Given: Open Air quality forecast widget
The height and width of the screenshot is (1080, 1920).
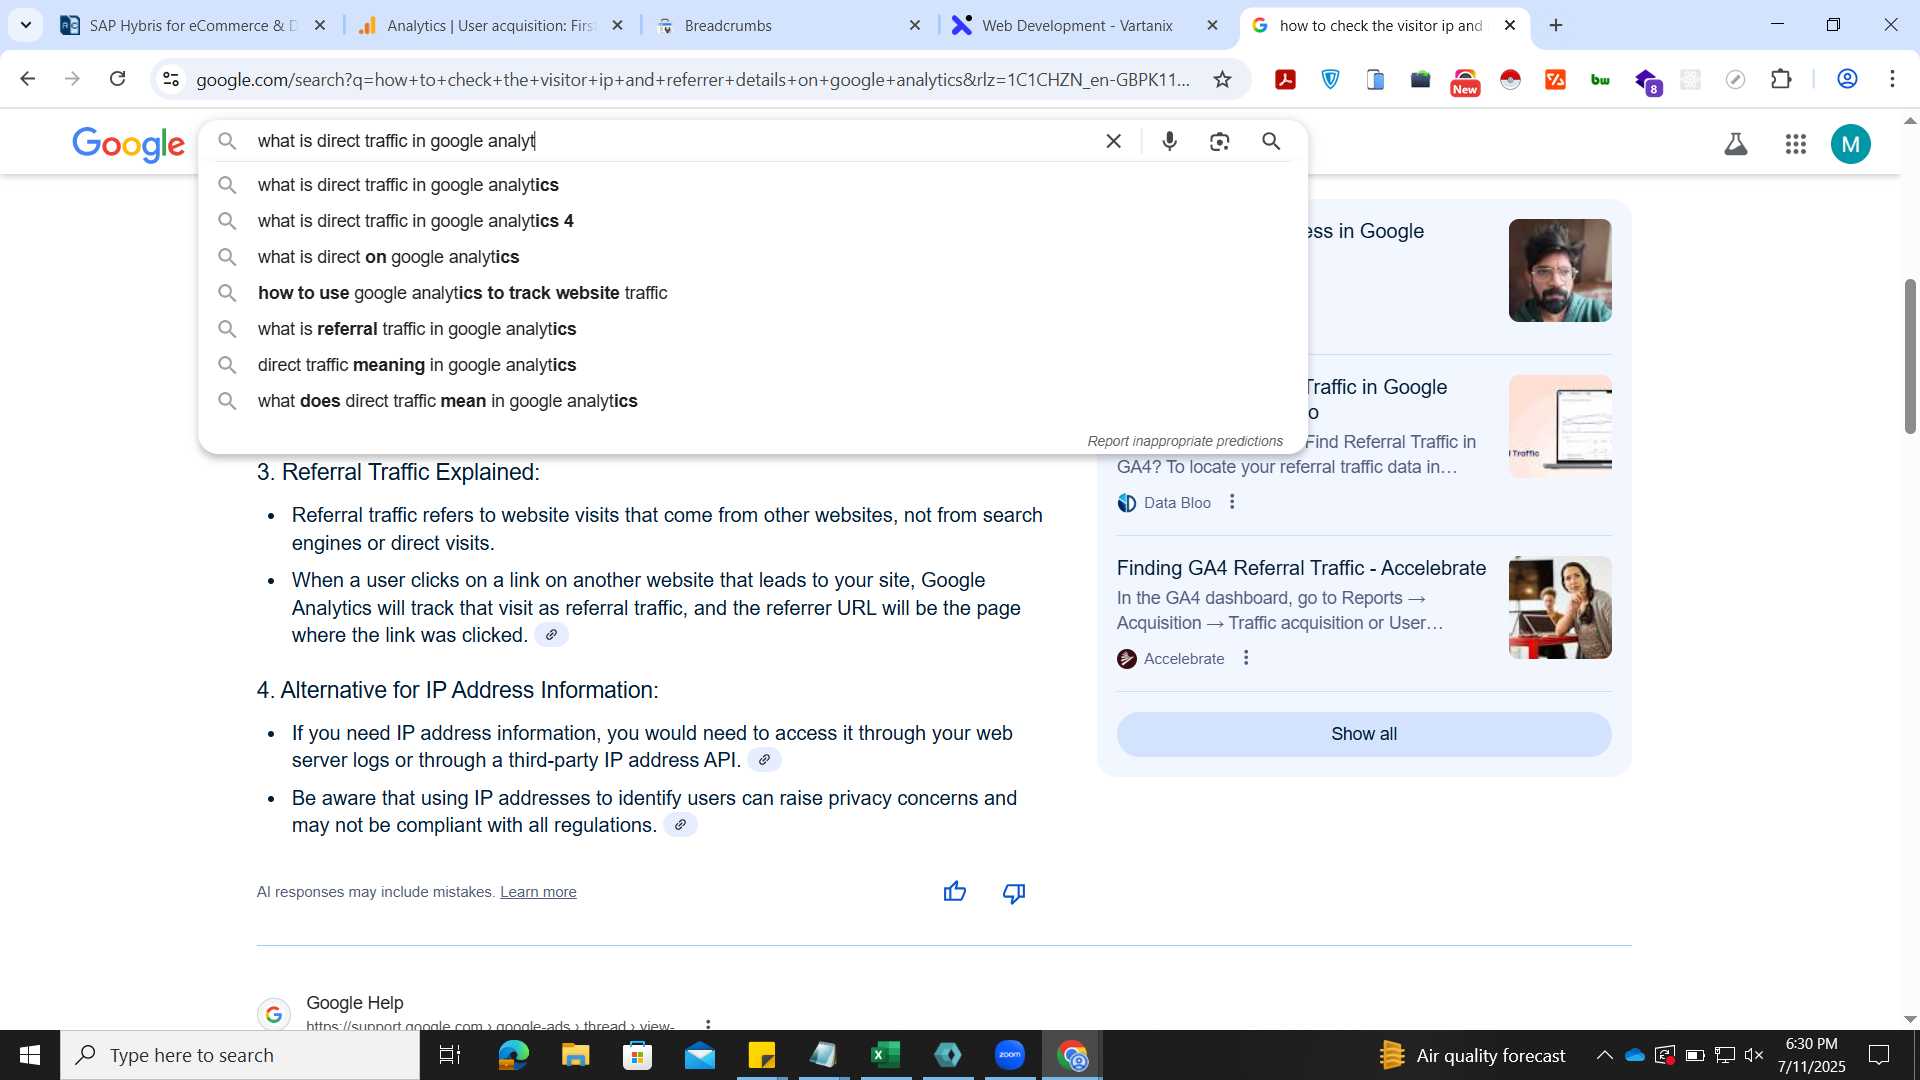Looking at the screenshot, I should coord(1472,1055).
